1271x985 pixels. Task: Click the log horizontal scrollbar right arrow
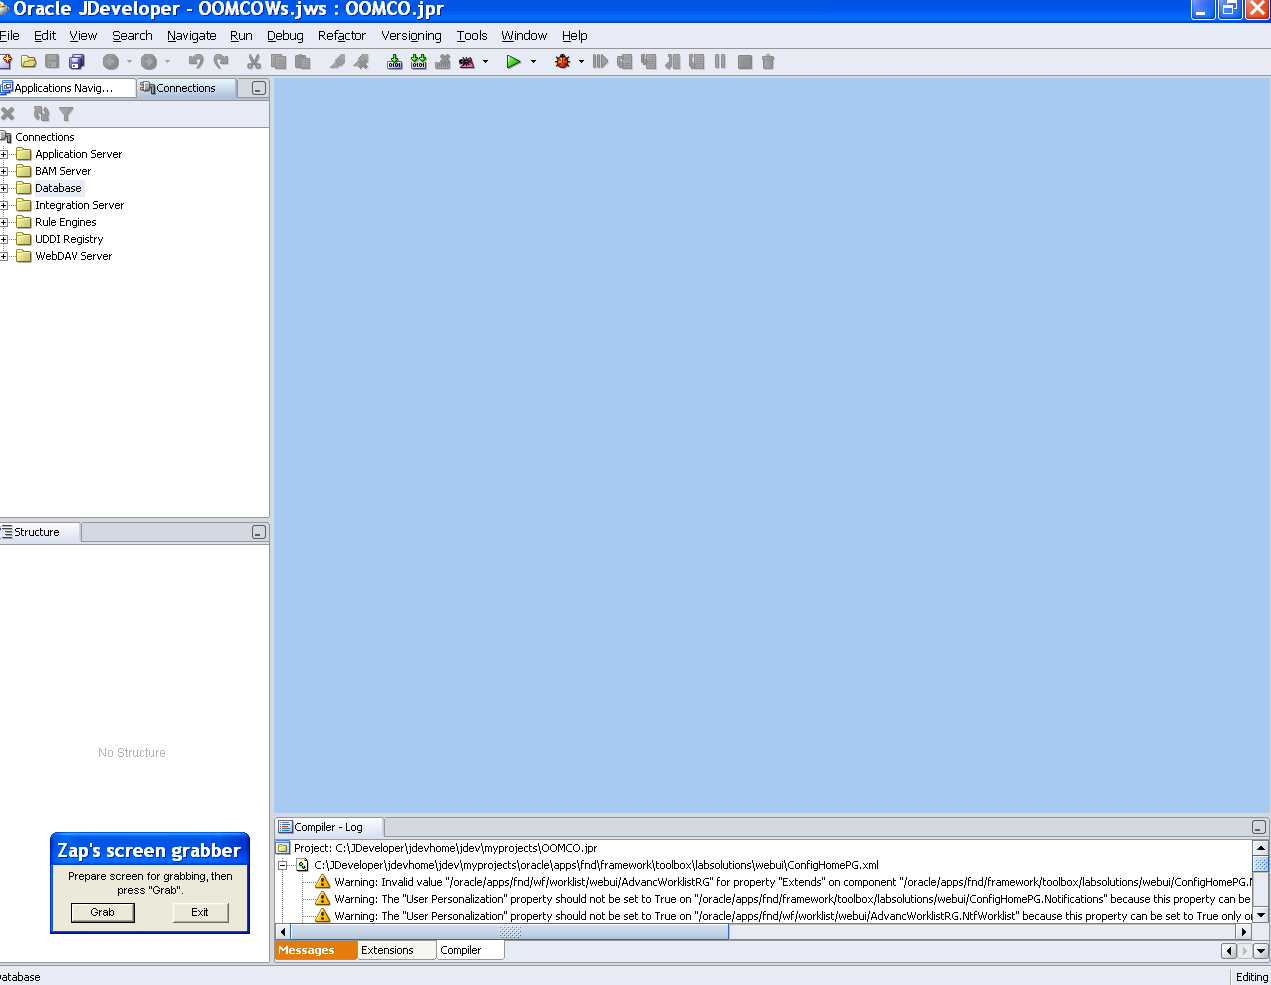(x=1244, y=932)
